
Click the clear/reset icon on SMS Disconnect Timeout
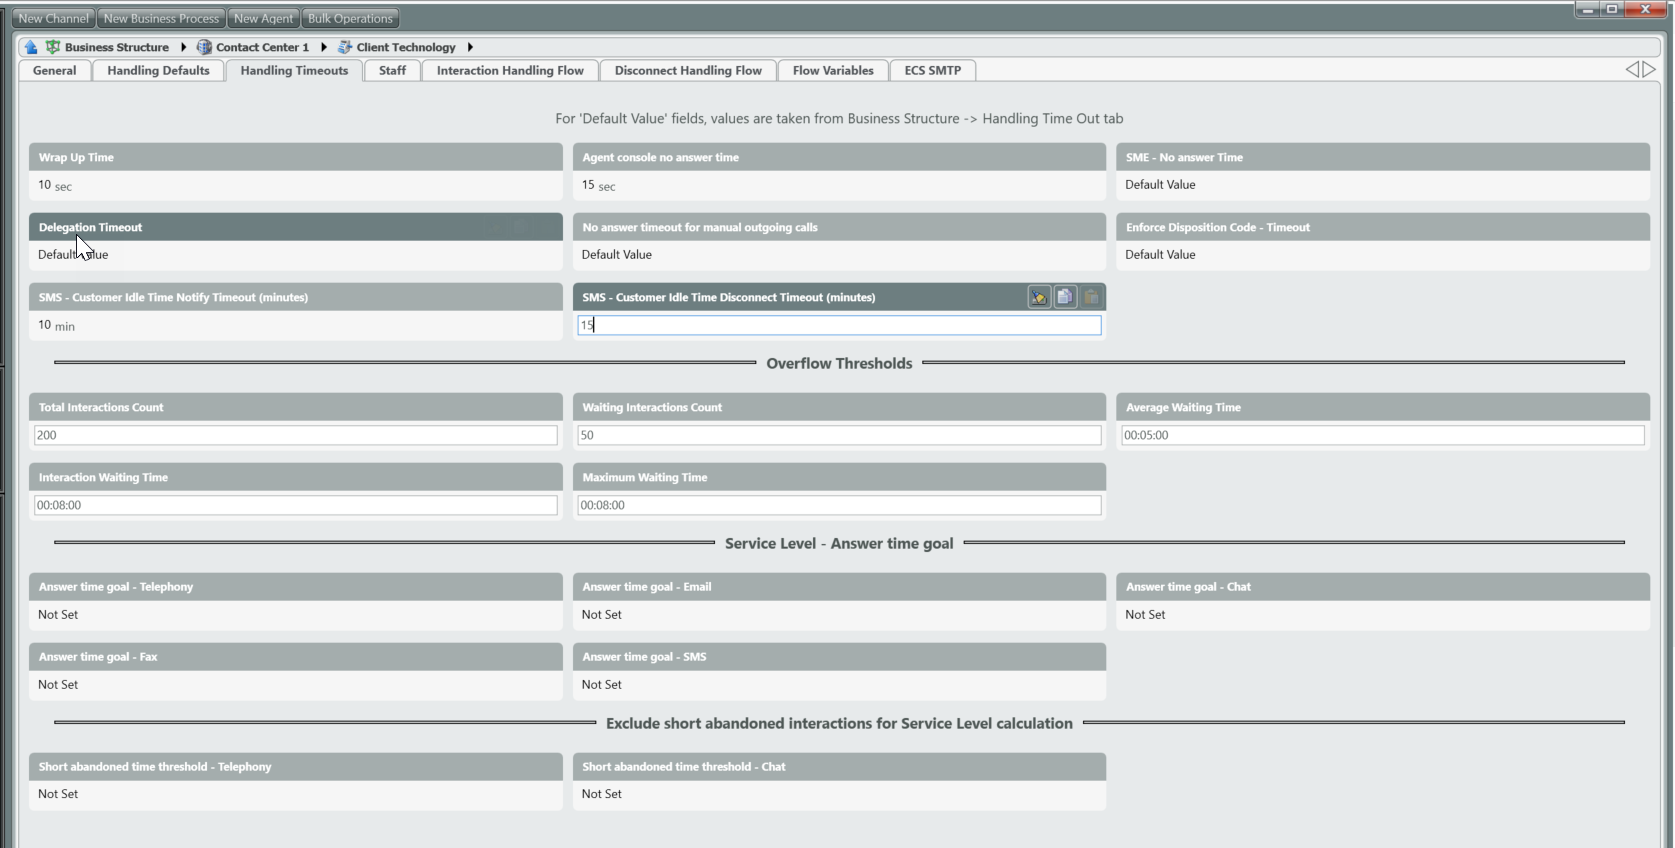pyautogui.click(x=1039, y=297)
